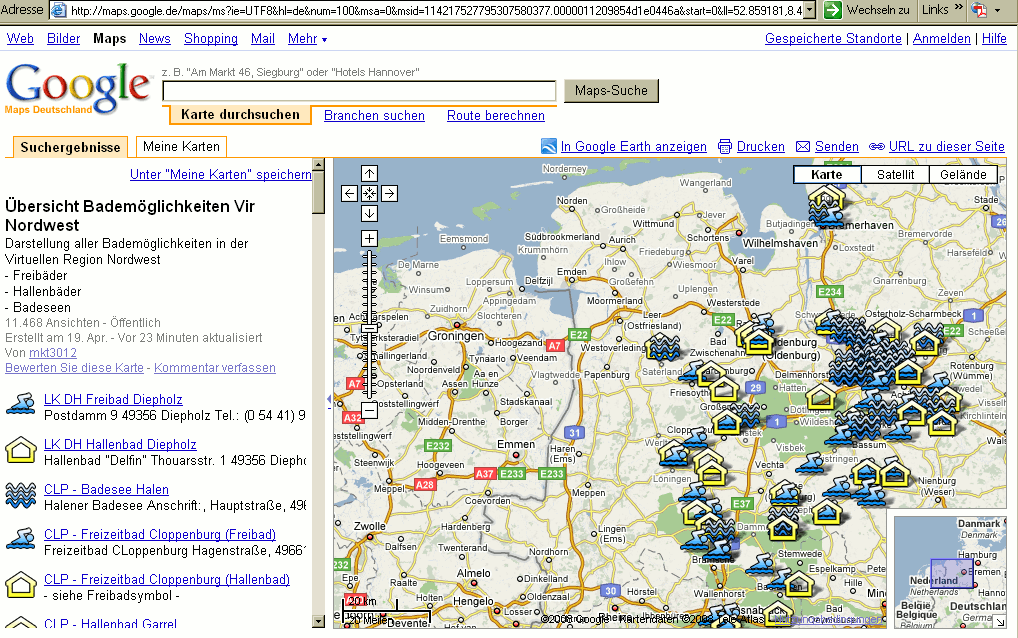This screenshot has height=638, width=1018.
Task: Open the Meine Karten tab
Action: click(x=181, y=147)
